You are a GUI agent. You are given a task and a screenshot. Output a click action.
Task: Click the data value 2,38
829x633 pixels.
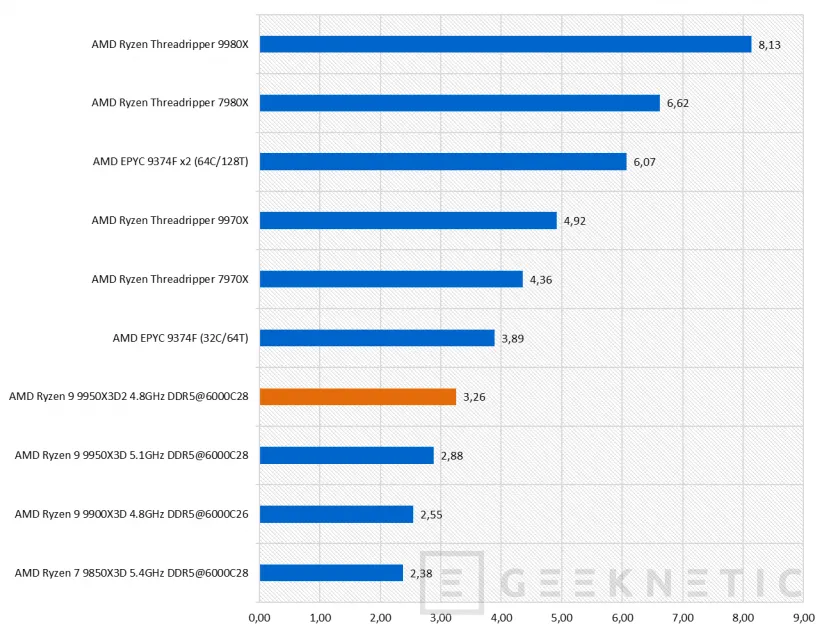point(421,573)
